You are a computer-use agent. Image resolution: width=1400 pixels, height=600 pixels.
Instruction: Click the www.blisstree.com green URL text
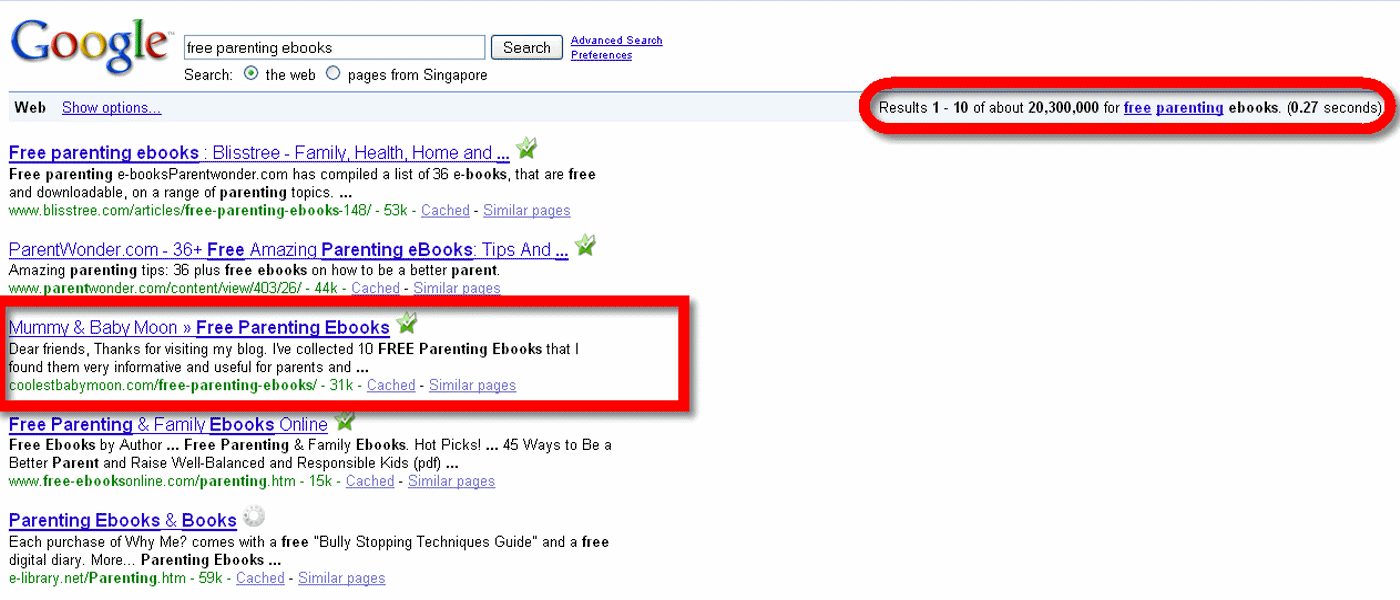pos(188,211)
